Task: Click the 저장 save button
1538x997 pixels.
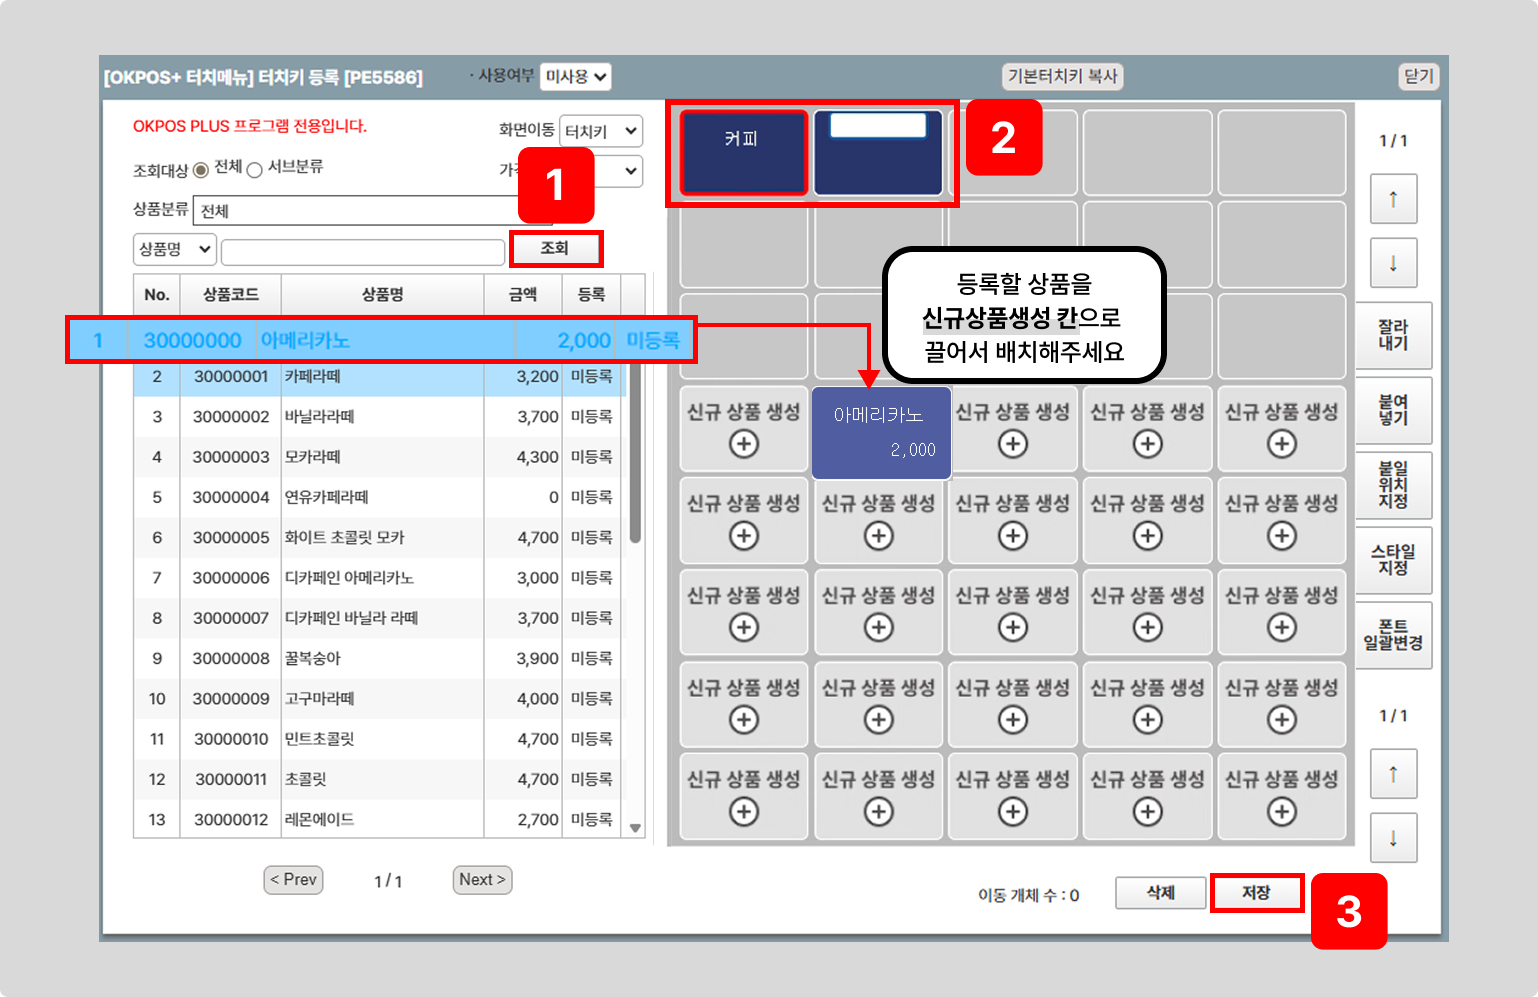Action: [1256, 893]
